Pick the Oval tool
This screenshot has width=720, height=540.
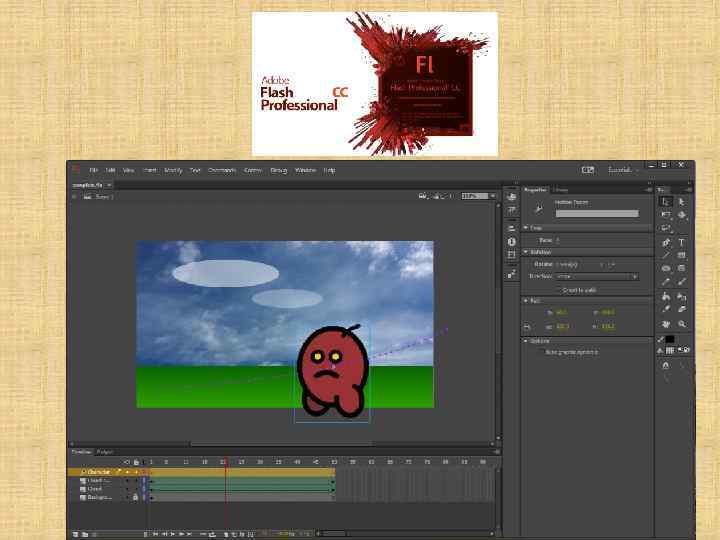[666, 269]
